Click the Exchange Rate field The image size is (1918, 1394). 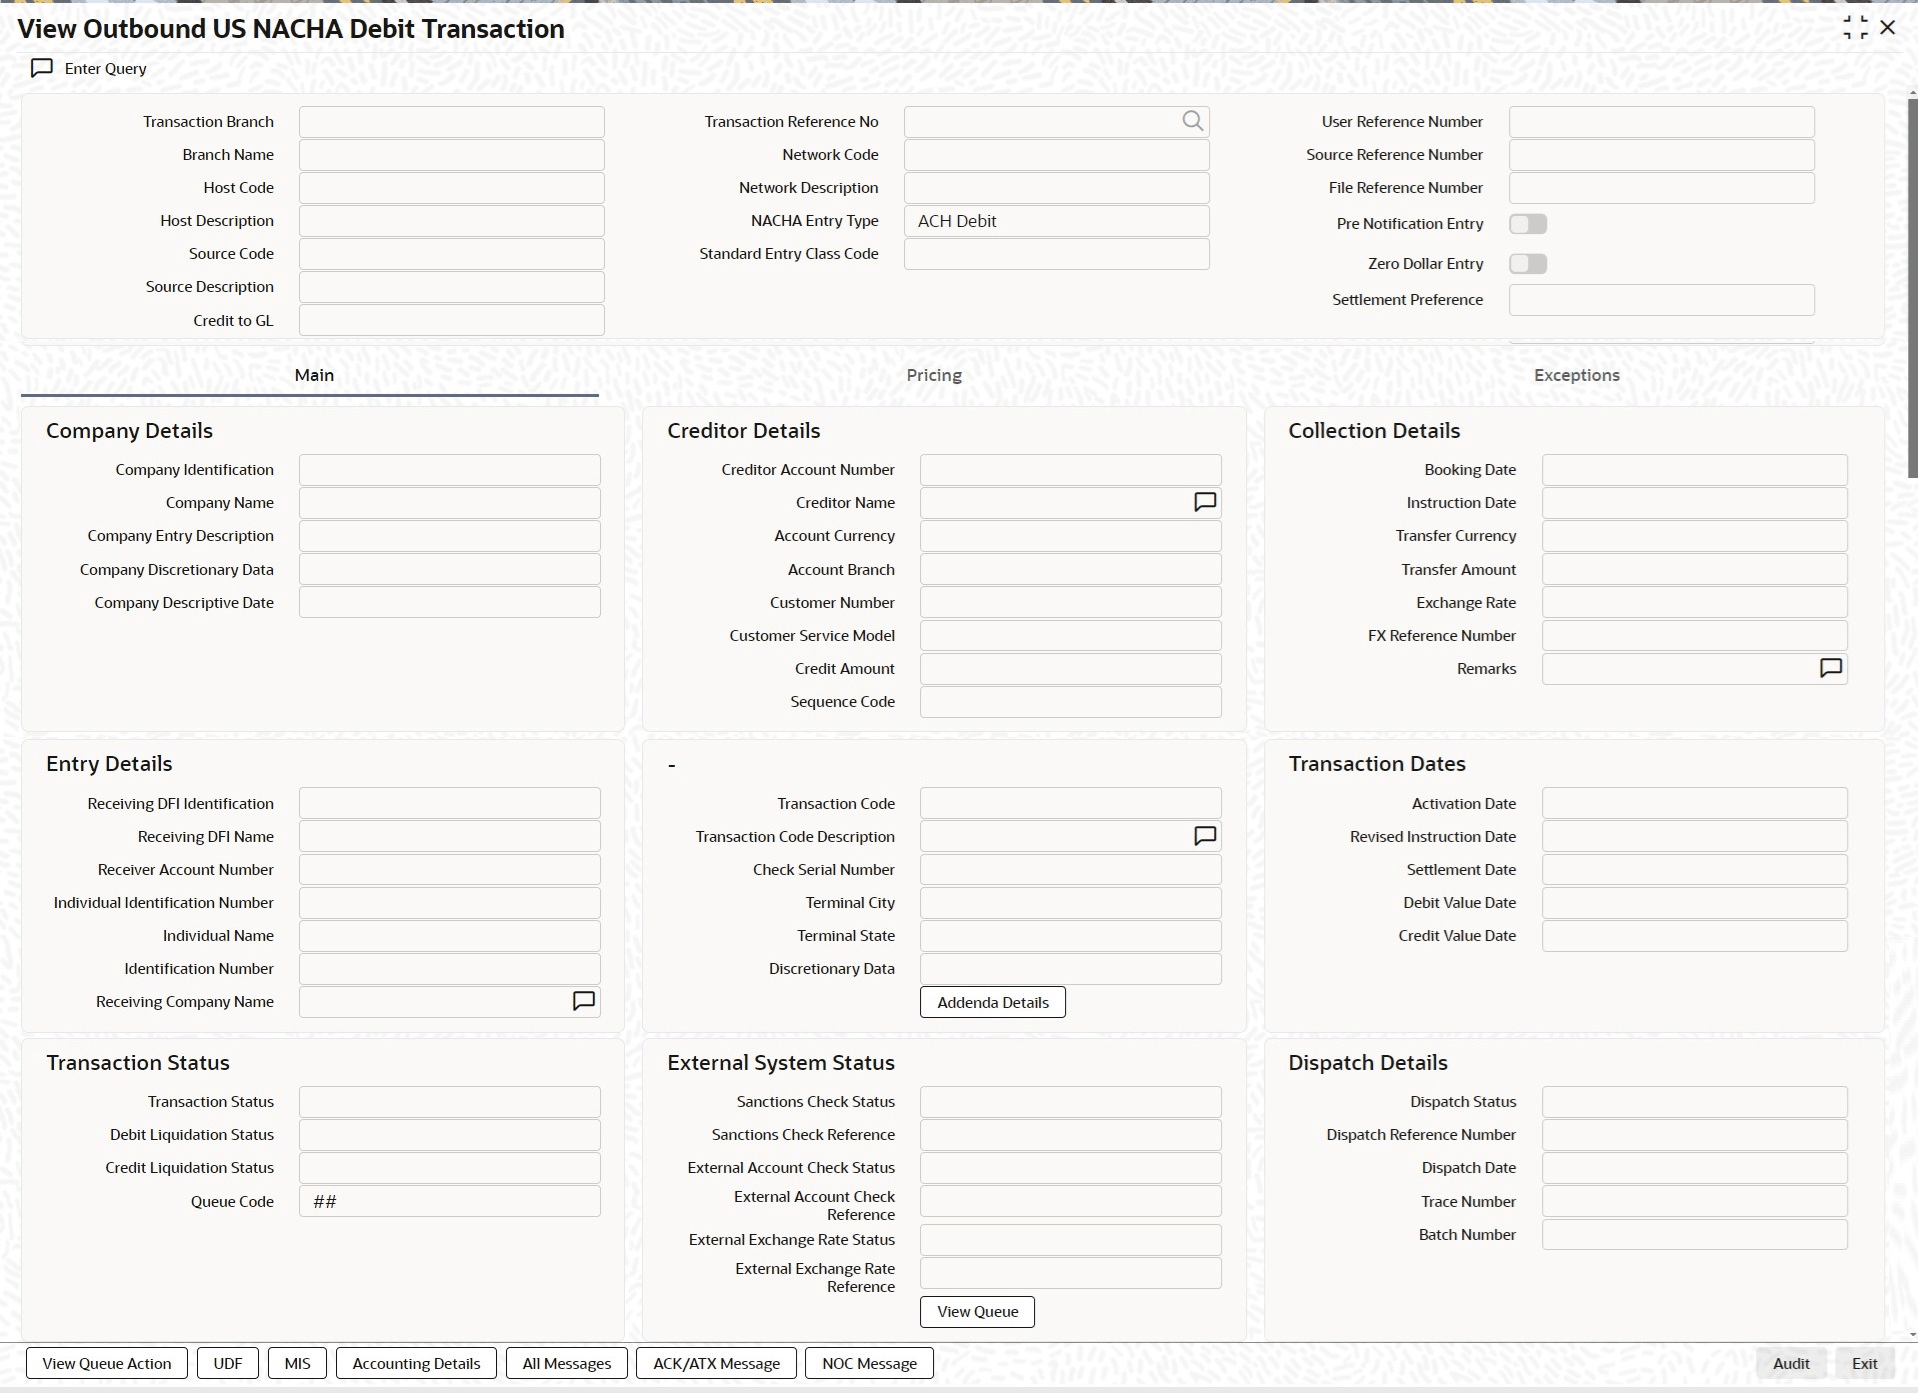[1695, 603]
